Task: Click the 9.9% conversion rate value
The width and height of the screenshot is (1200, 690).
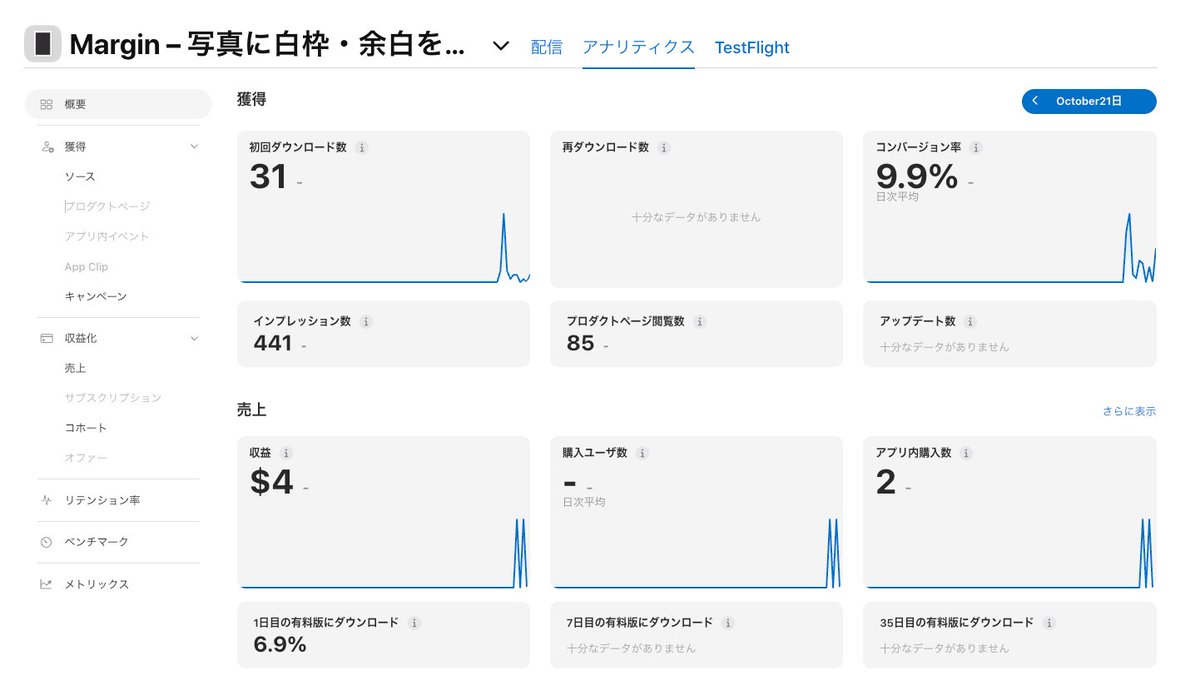Action: coord(917,177)
